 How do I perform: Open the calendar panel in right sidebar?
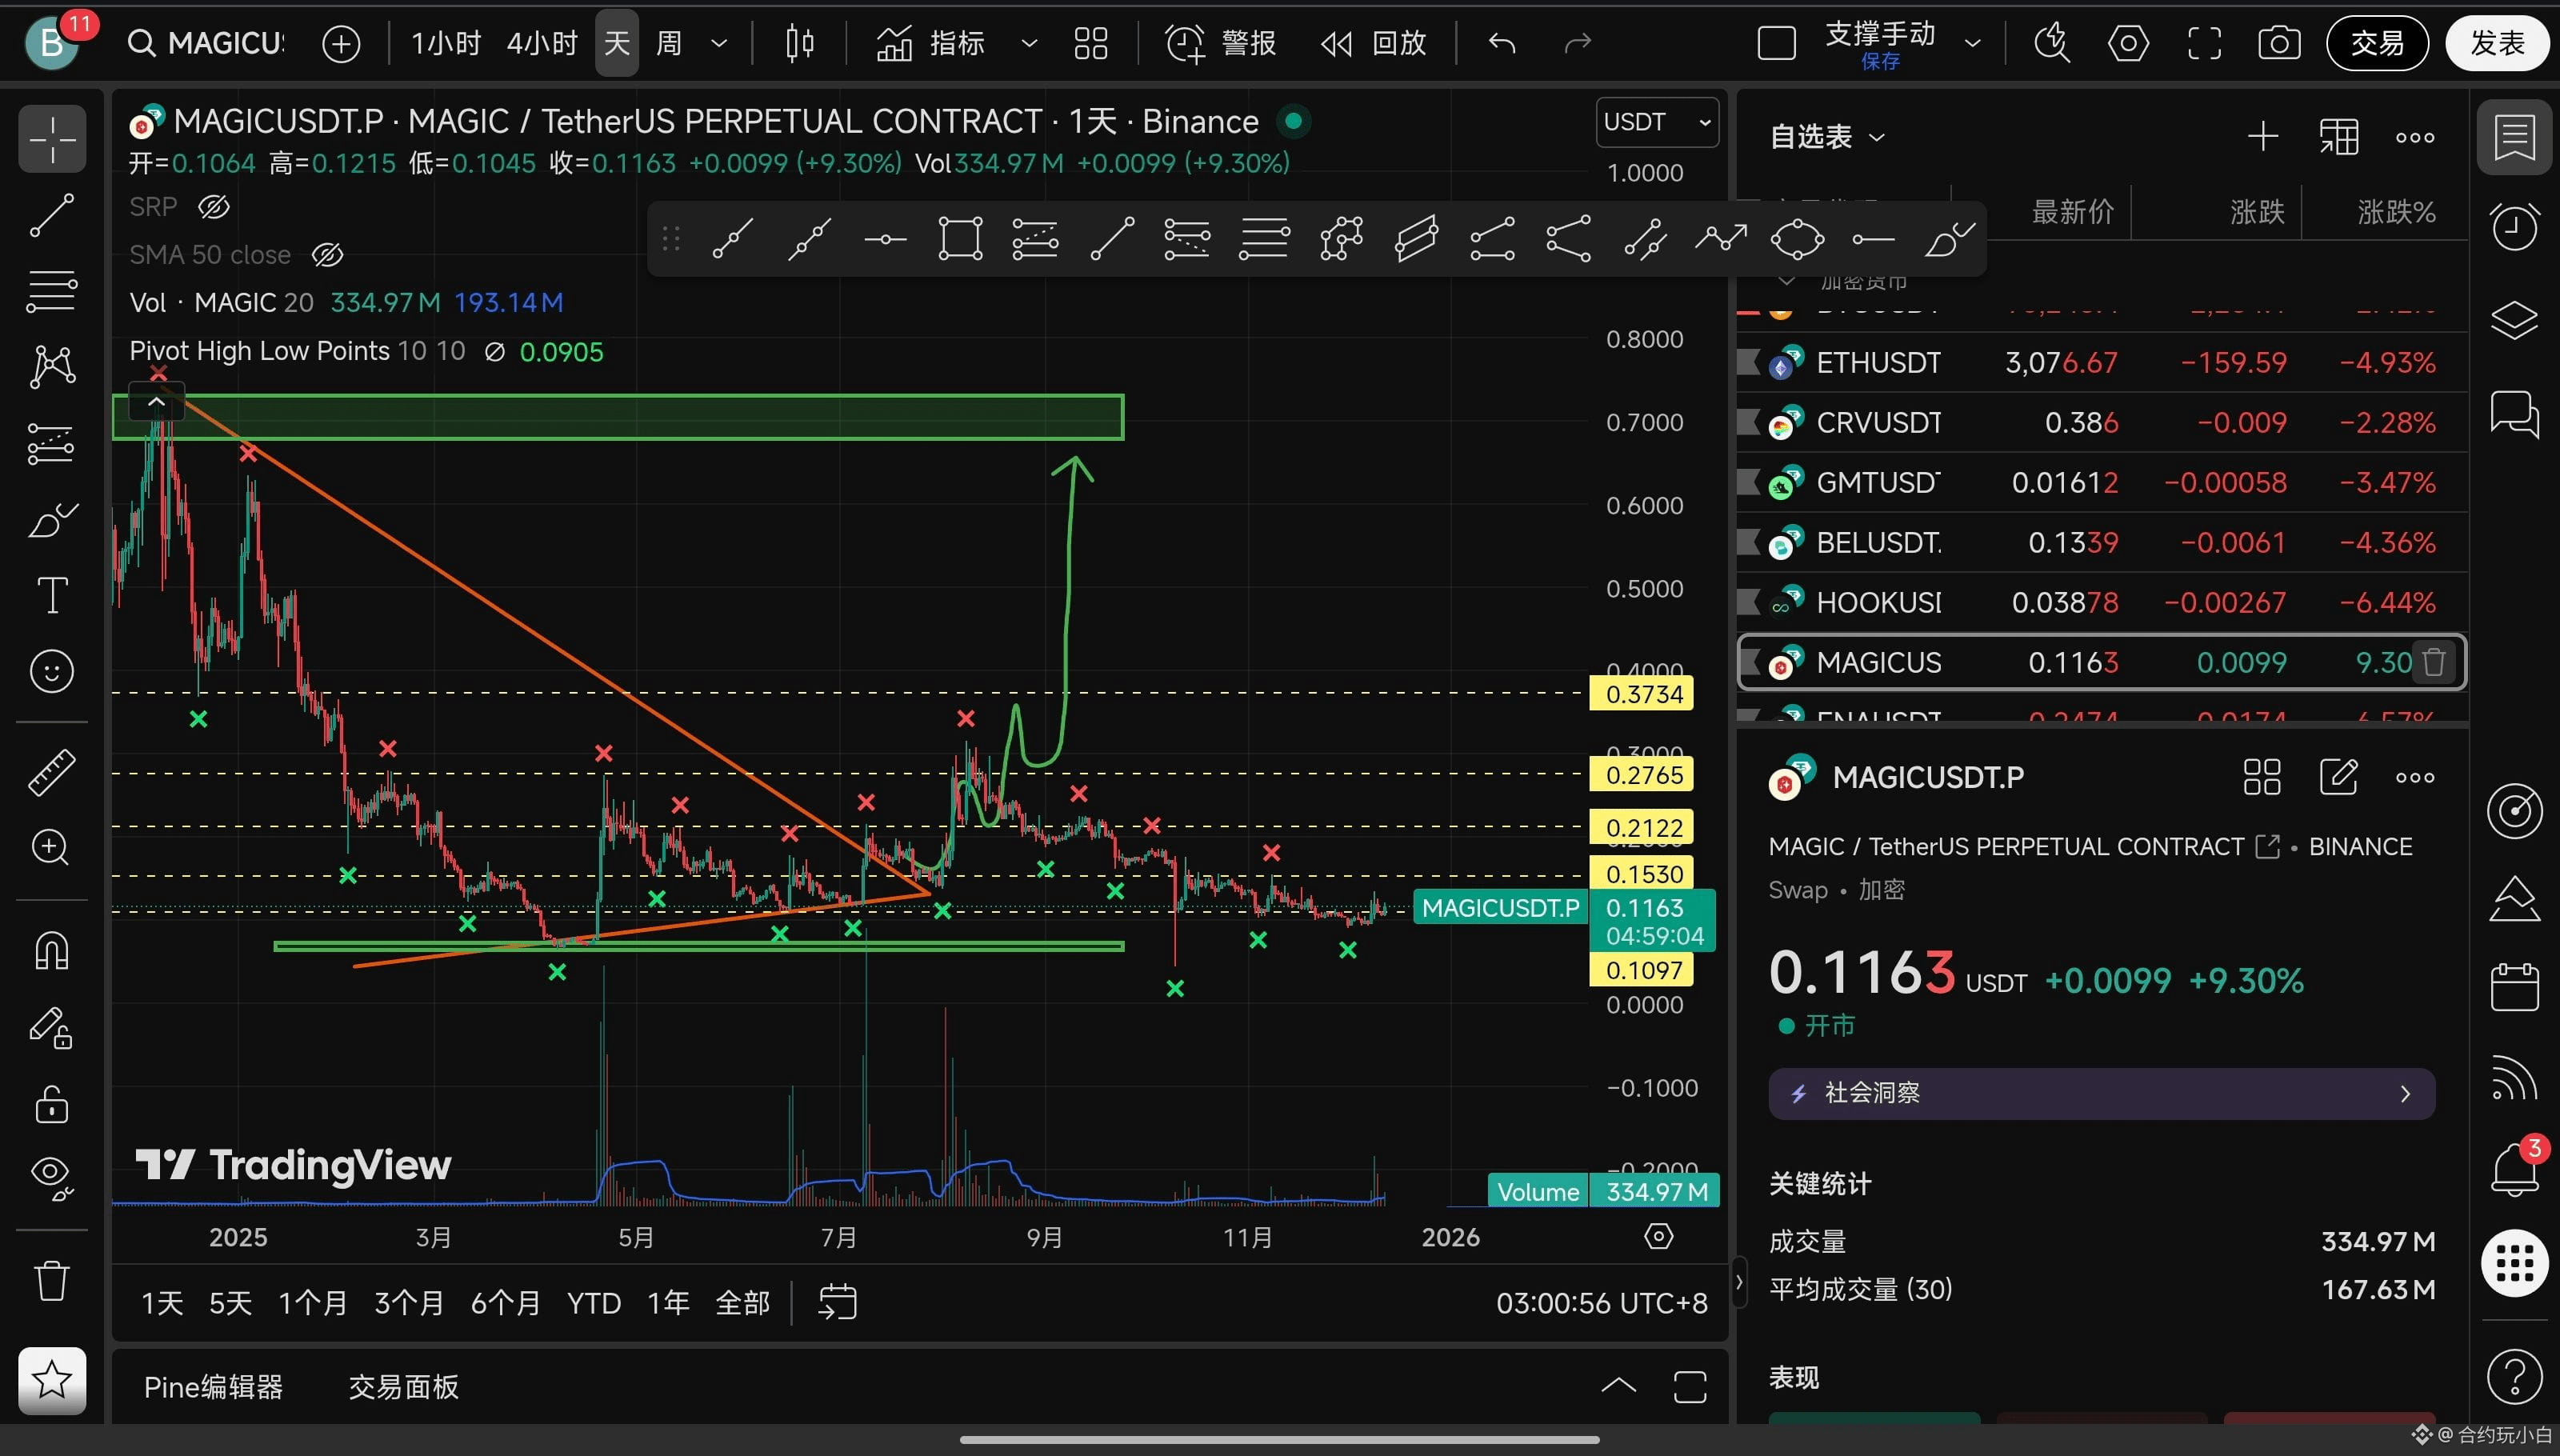(2514, 987)
